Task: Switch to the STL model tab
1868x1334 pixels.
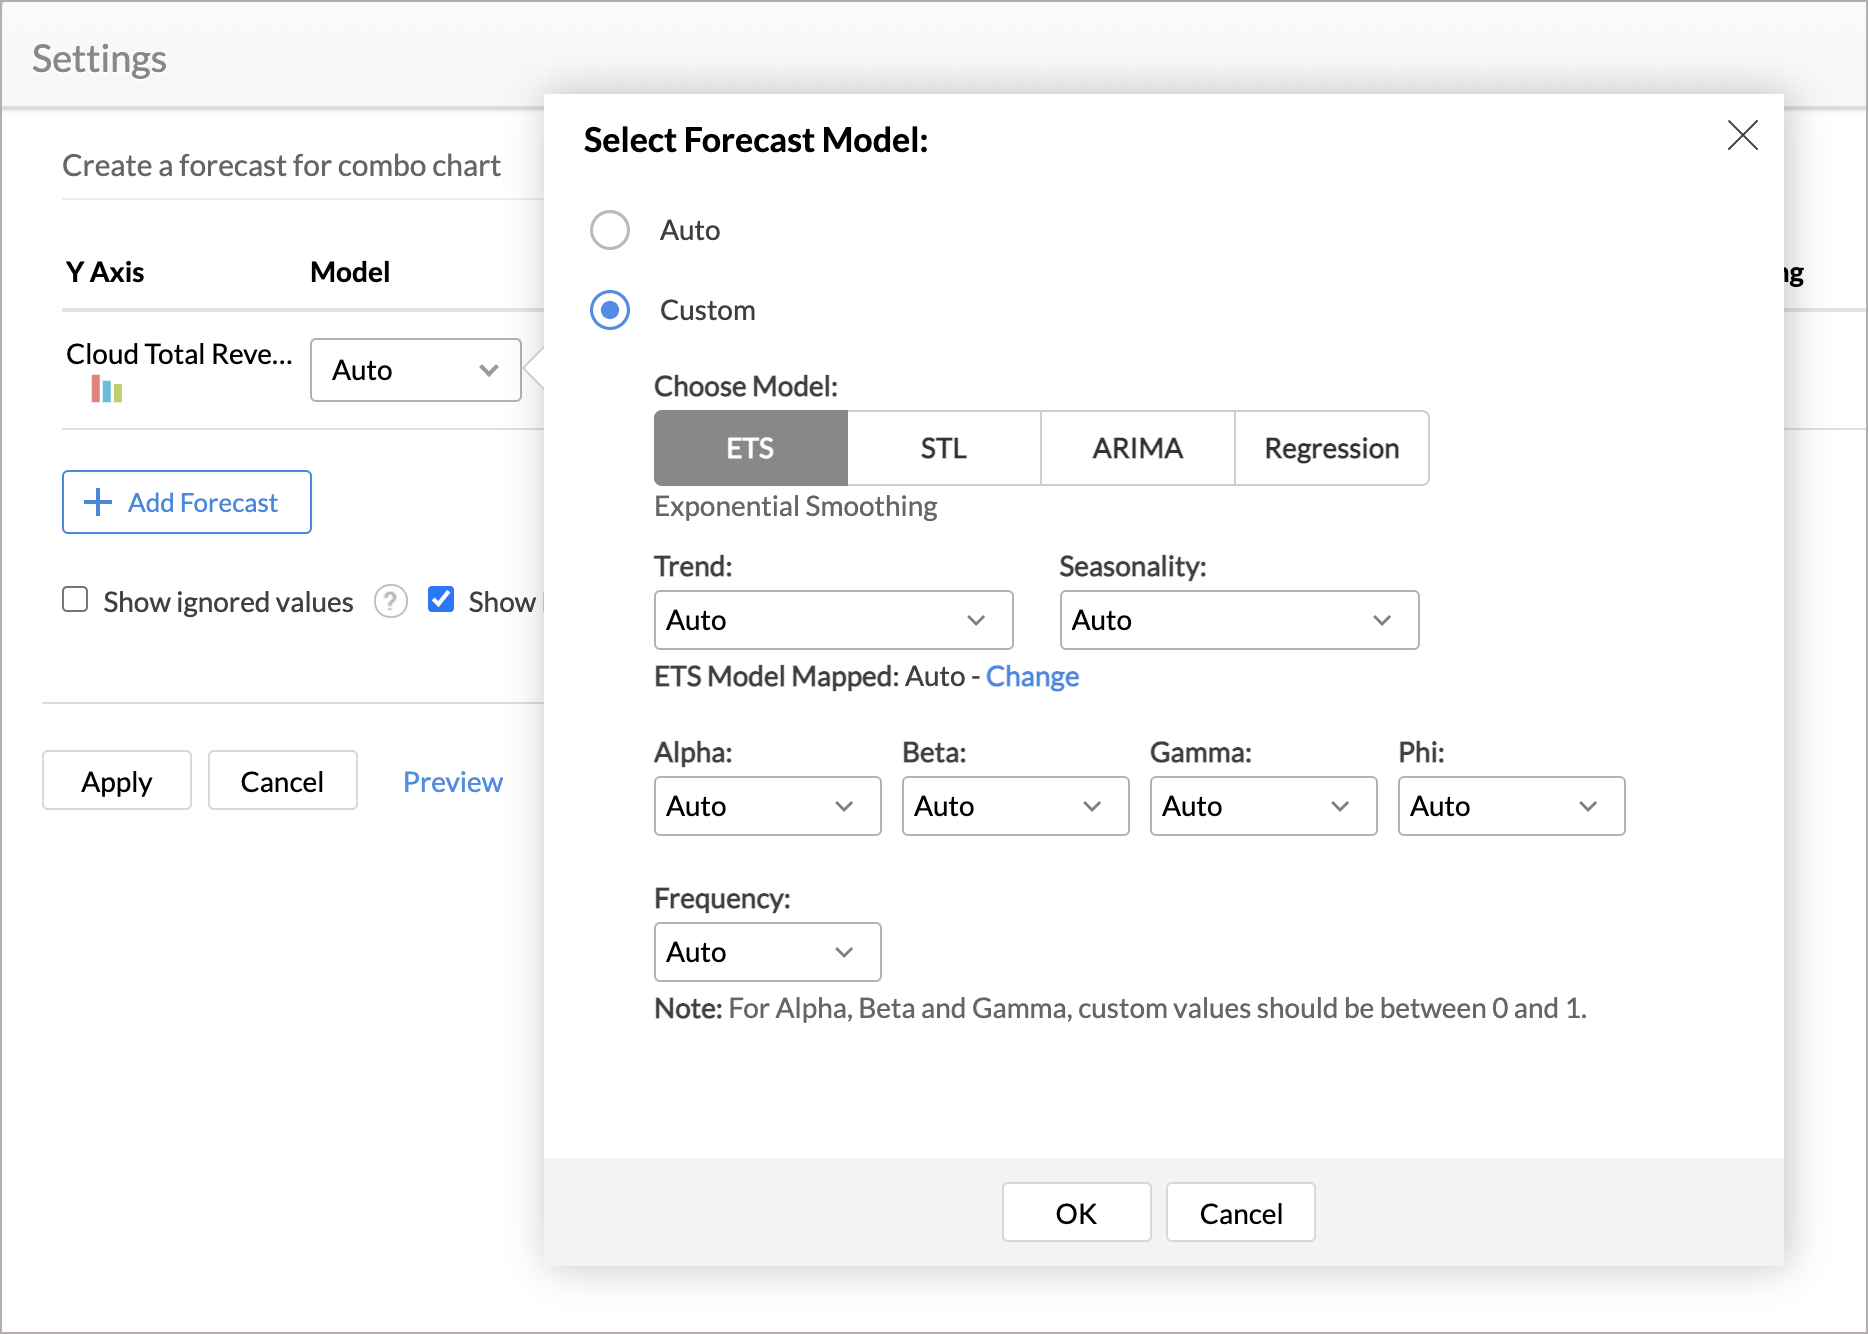Action: point(943,448)
